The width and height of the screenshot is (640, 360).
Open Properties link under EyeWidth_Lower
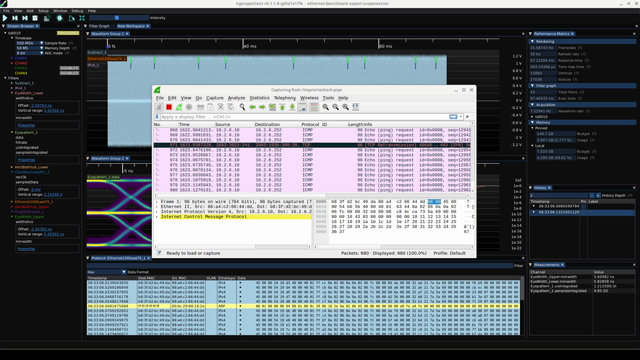point(27,125)
